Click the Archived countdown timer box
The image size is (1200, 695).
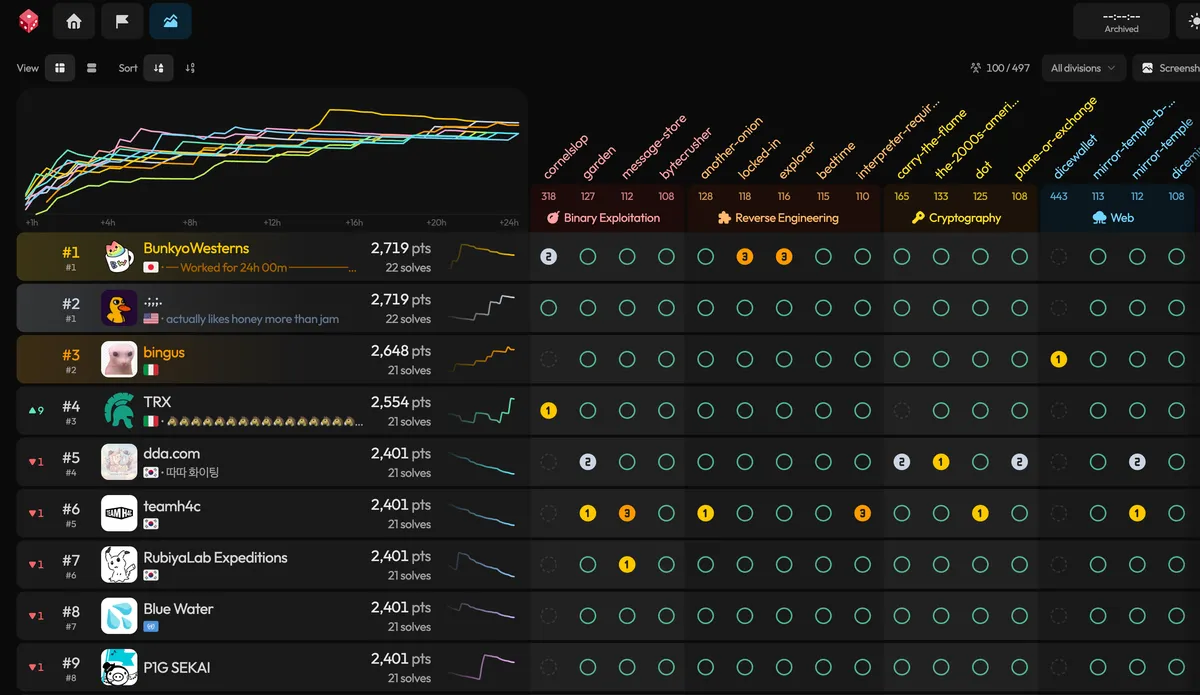[1121, 21]
